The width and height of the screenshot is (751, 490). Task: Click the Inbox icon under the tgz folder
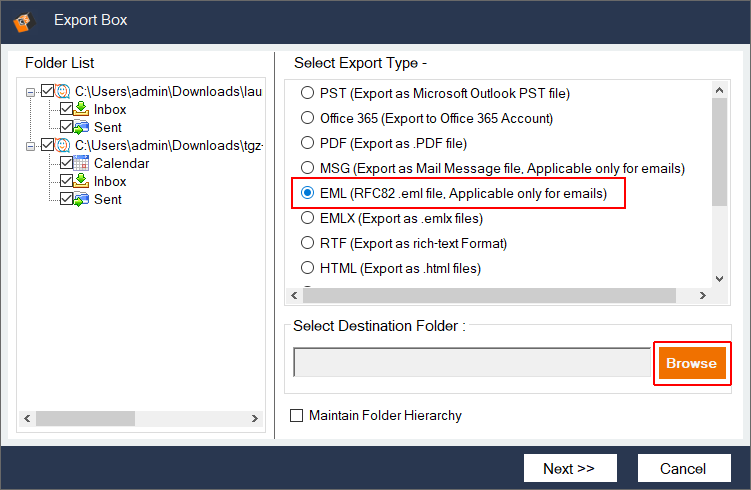coord(83,181)
